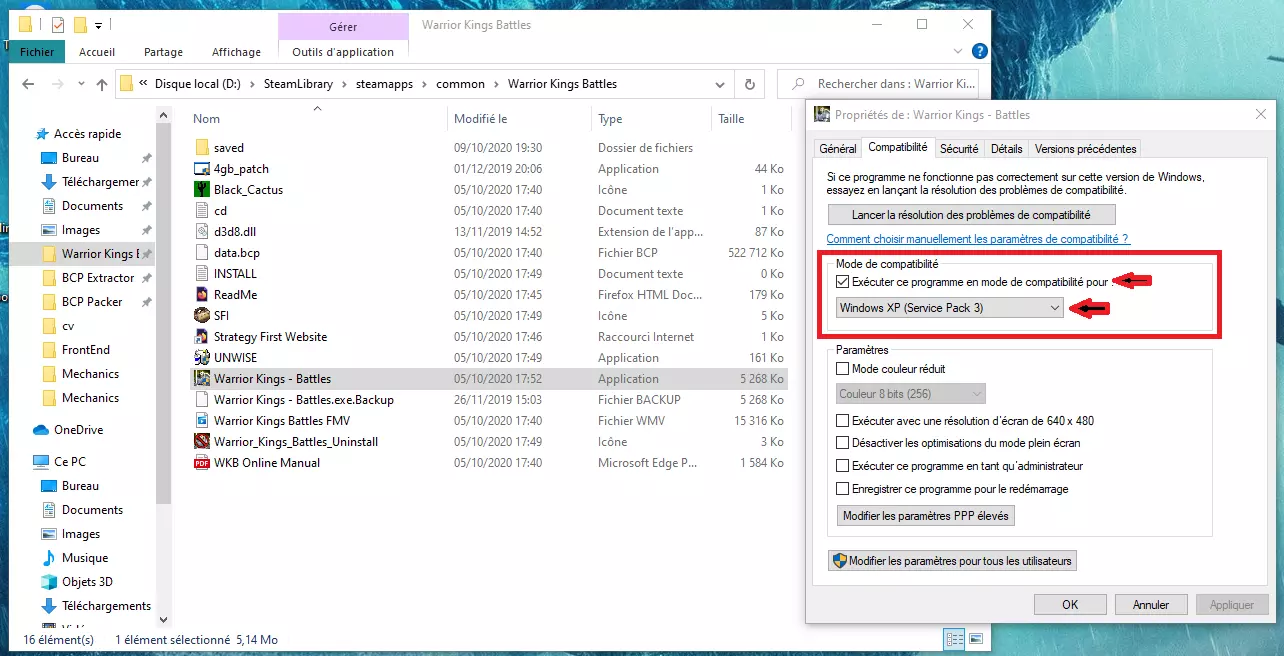Click the Warrior_Kings_Battles_Uninstall icon
Viewport: 1284px width, 656px height.
[201, 442]
